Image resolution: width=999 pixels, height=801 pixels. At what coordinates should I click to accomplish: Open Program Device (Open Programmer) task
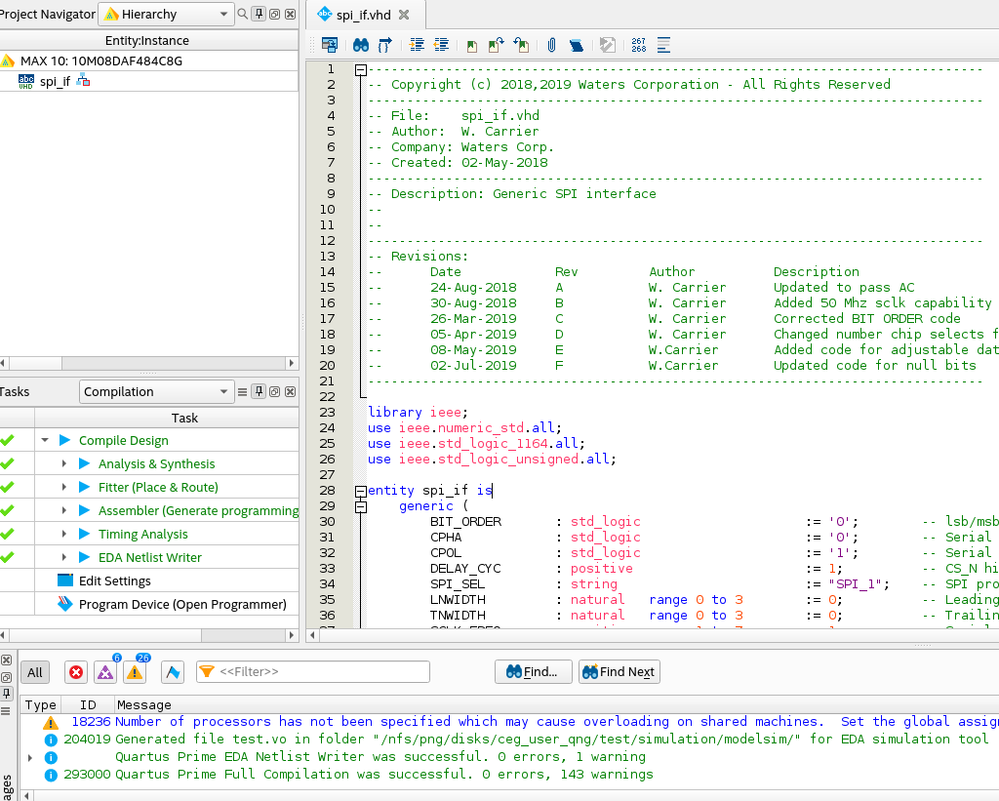tap(182, 604)
